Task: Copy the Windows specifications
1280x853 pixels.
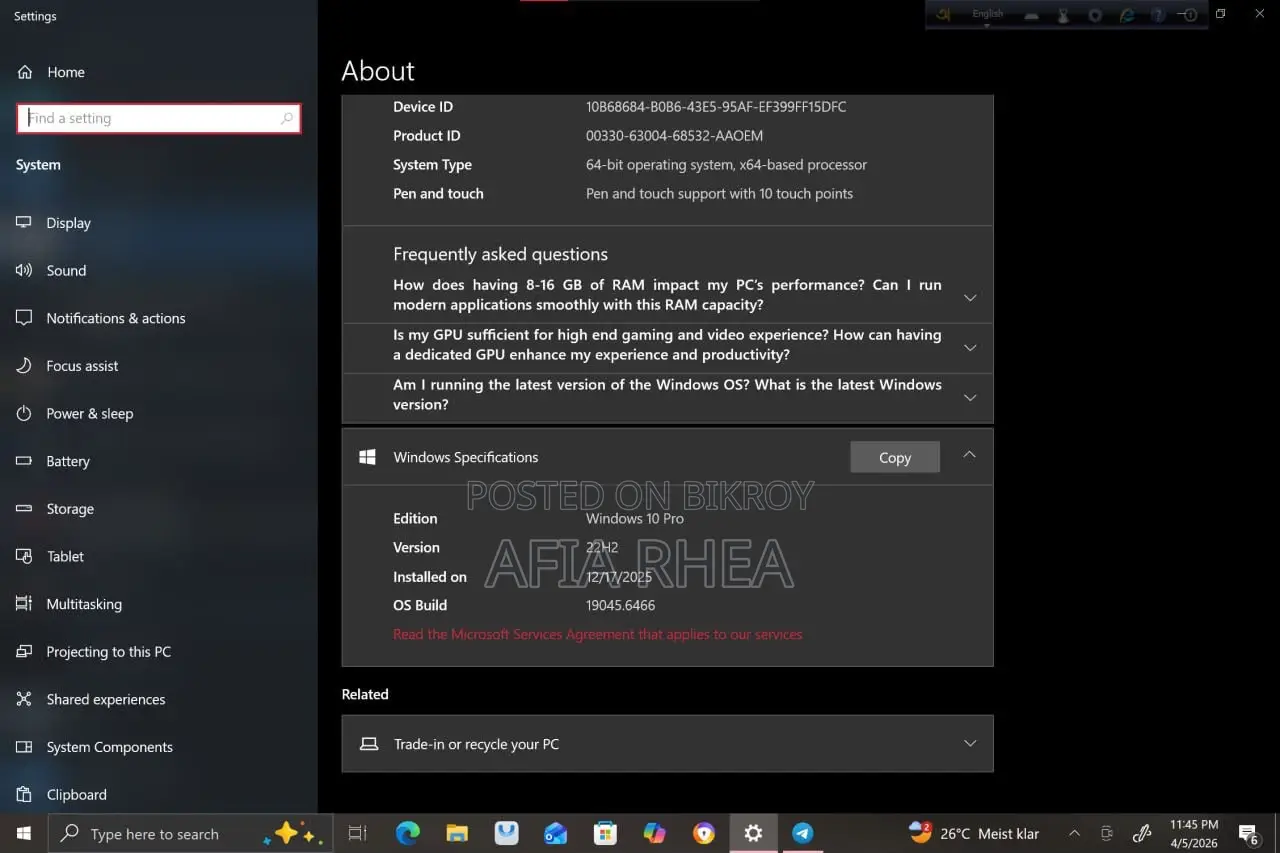Action: (895, 457)
